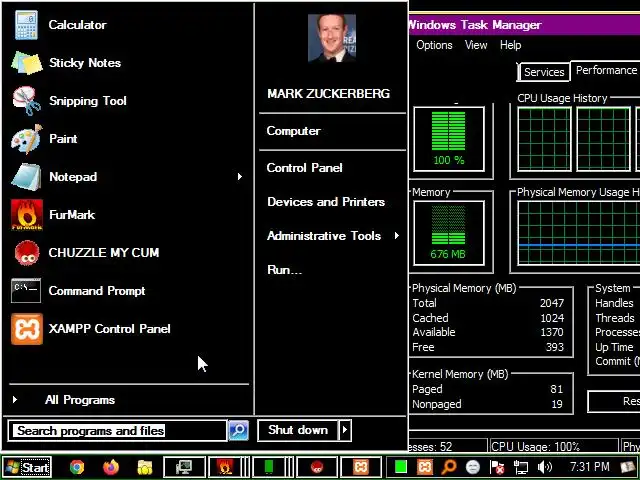Screen dimensions: 640x480
Task: Expand the Administrative Tools submenu arrow
Action: pos(396,236)
